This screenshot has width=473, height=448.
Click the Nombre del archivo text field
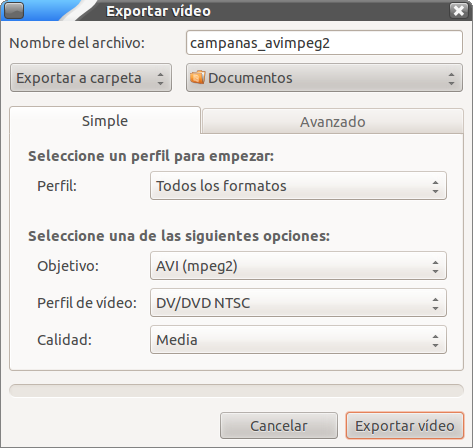coord(324,43)
